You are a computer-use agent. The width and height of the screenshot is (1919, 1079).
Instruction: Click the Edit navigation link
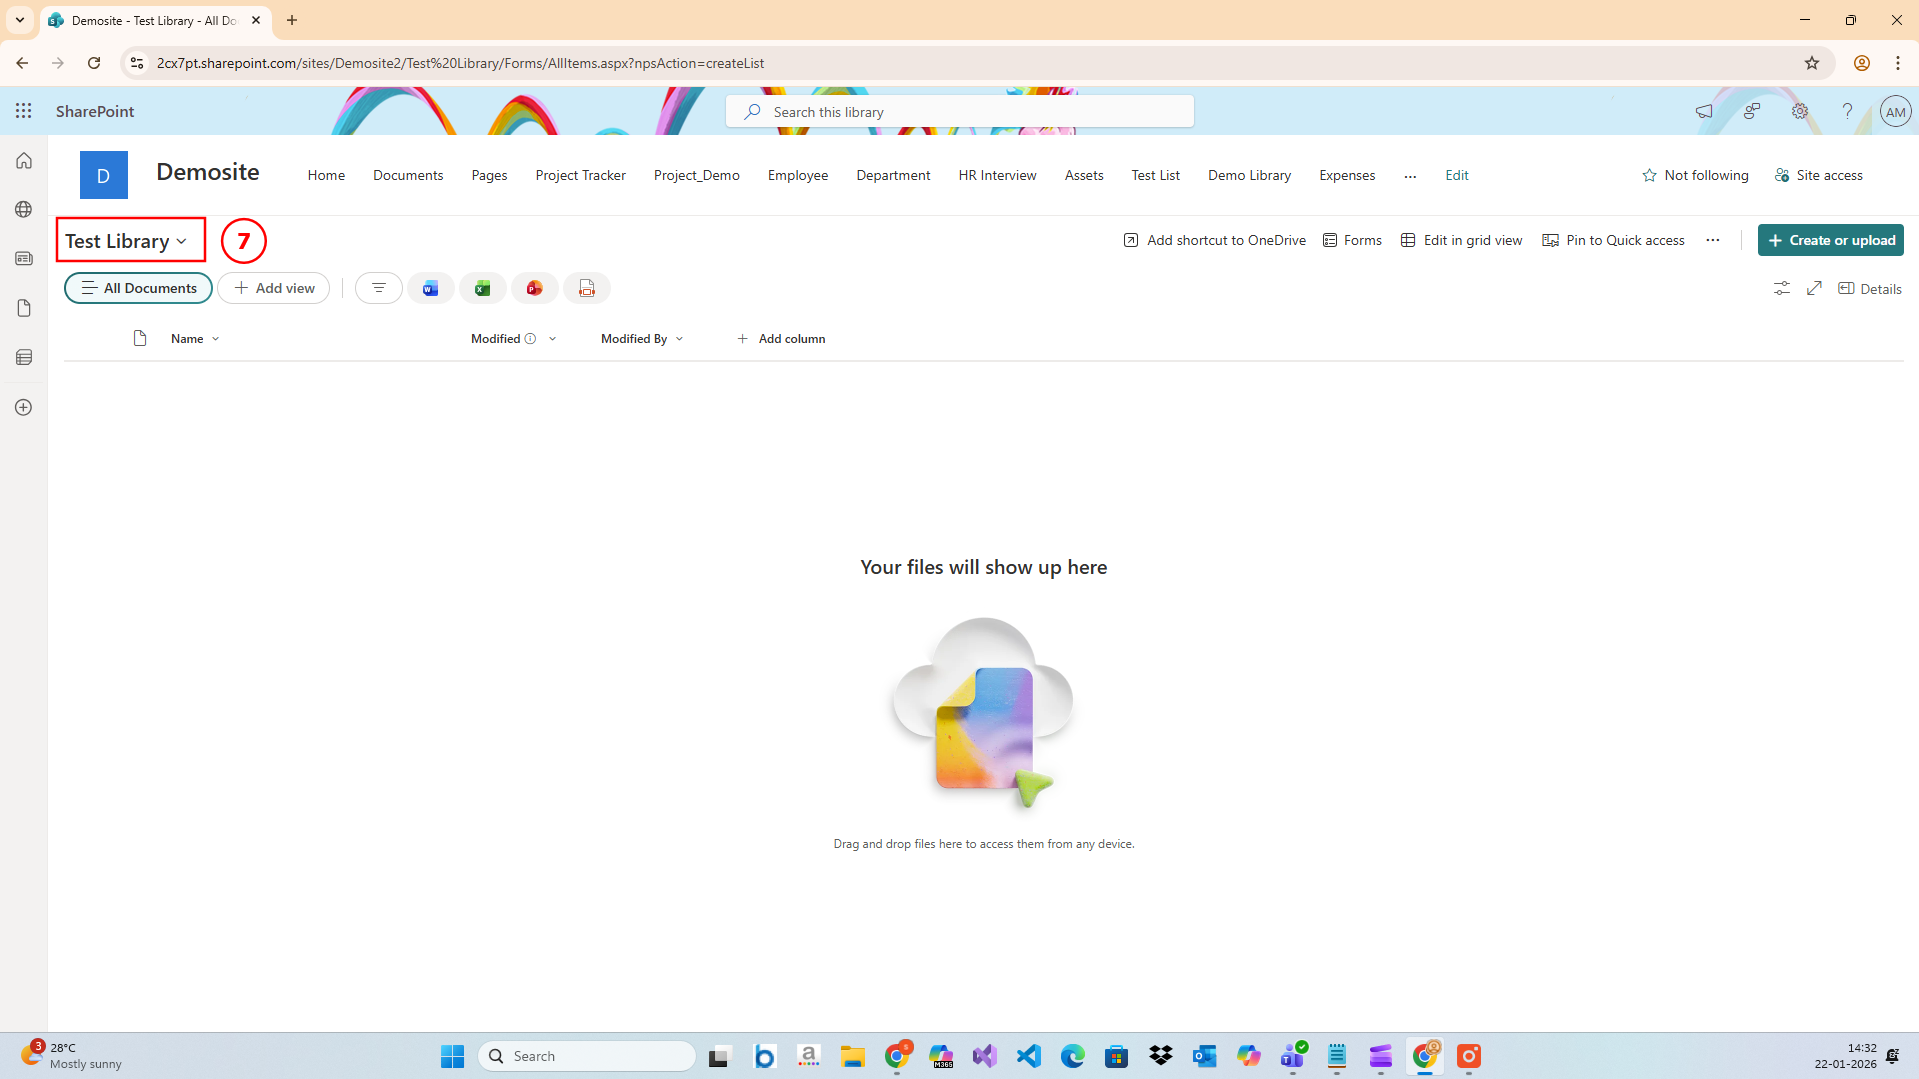(x=1457, y=175)
